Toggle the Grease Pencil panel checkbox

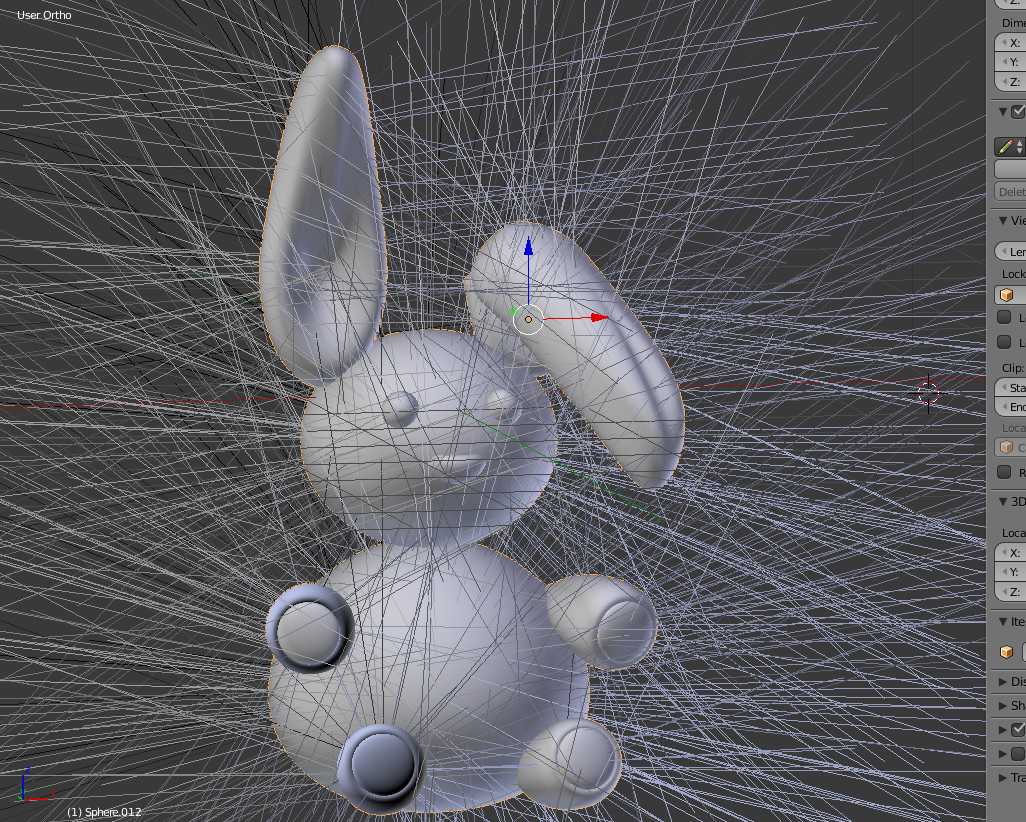1018,111
